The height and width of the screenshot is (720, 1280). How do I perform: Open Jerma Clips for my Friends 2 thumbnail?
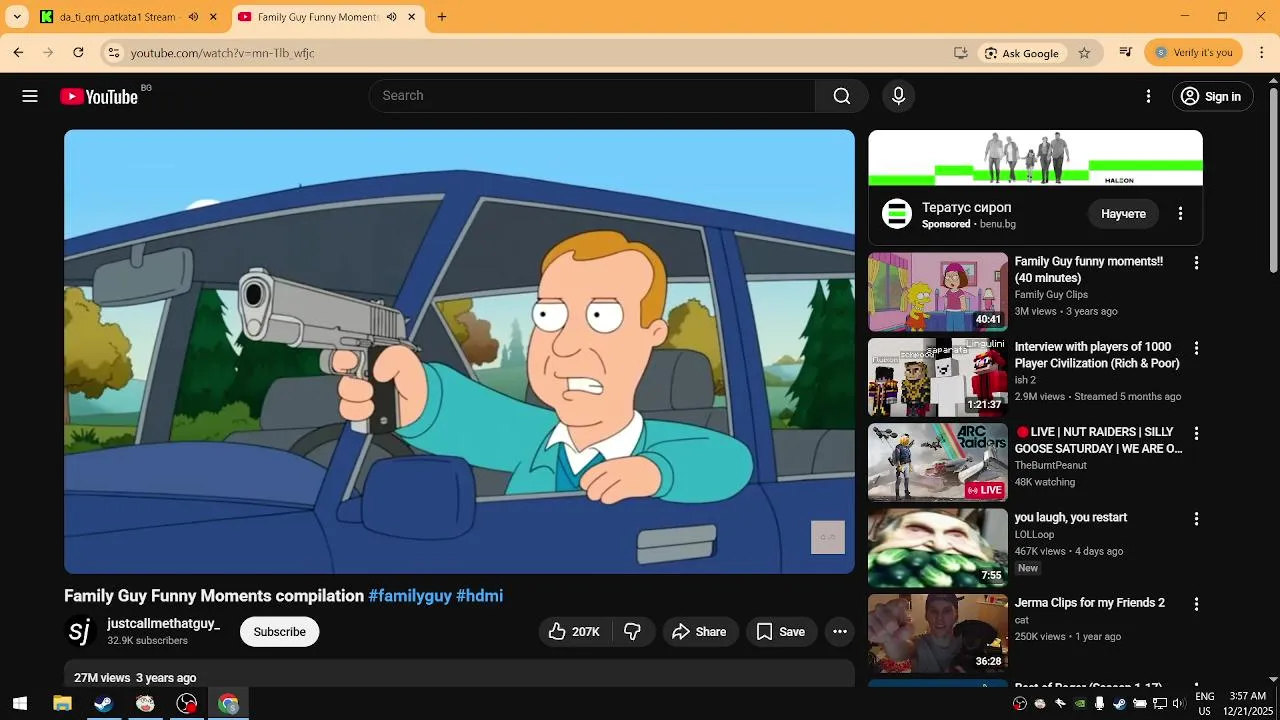pyautogui.click(x=938, y=634)
